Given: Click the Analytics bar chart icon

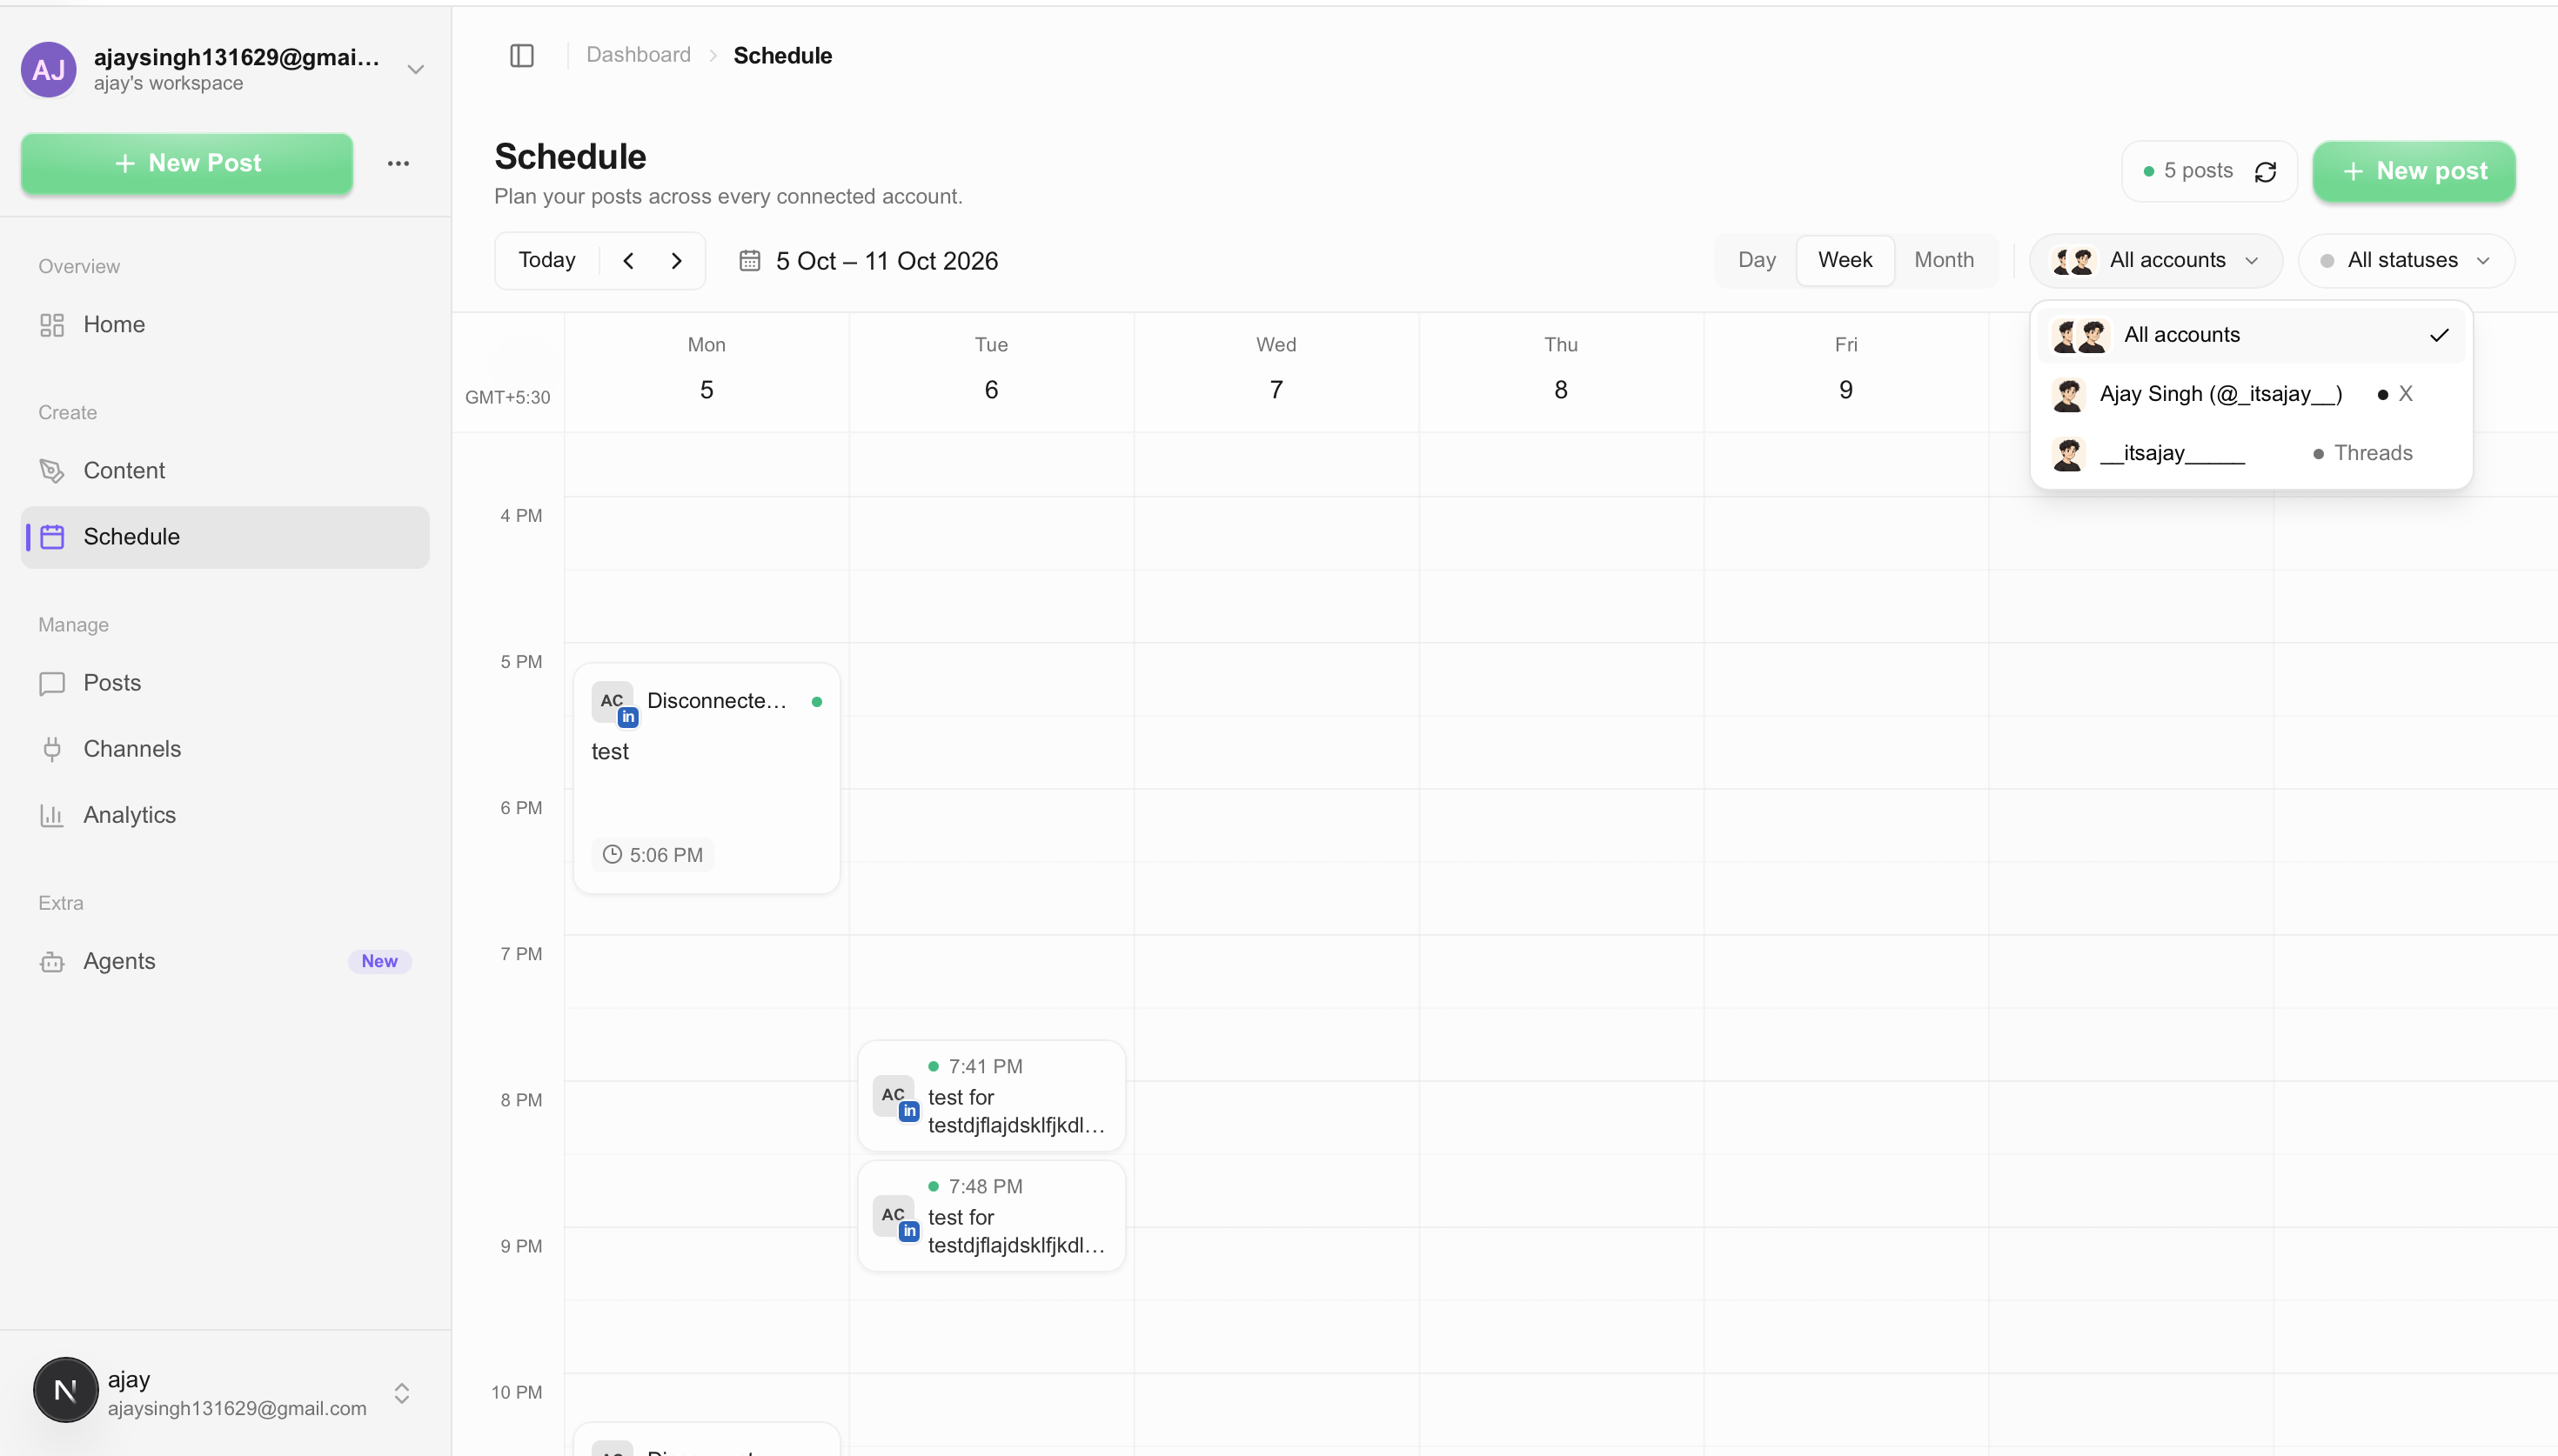Looking at the screenshot, I should pos(52,815).
